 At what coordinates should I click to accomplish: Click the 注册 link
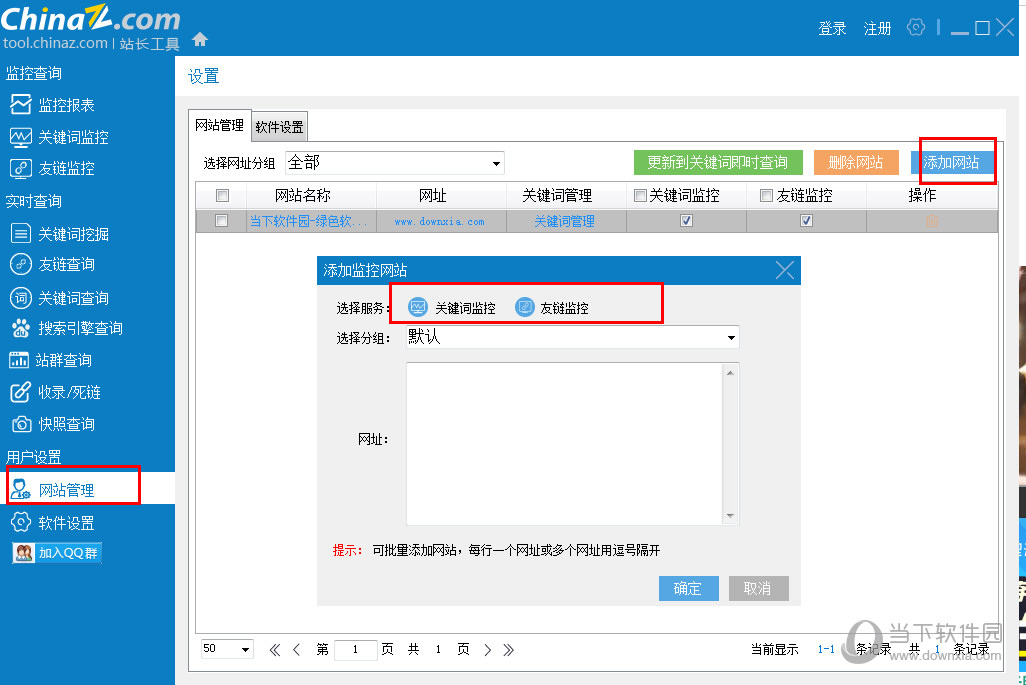[877, 28]
